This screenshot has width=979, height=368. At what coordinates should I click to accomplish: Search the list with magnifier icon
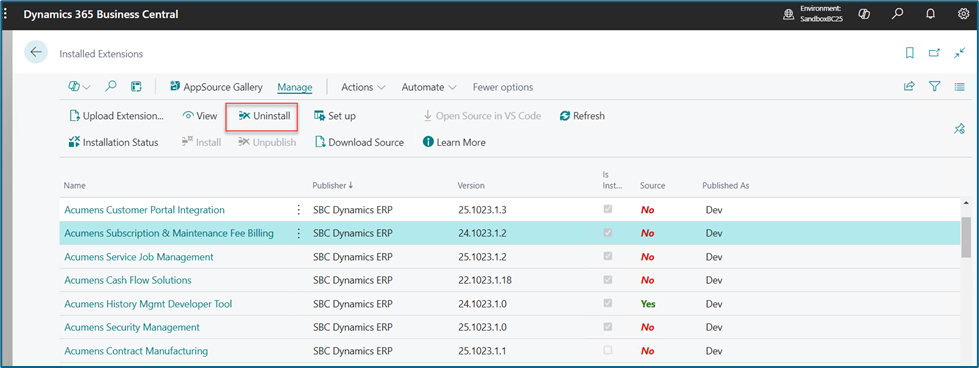[x=111, y=87]
